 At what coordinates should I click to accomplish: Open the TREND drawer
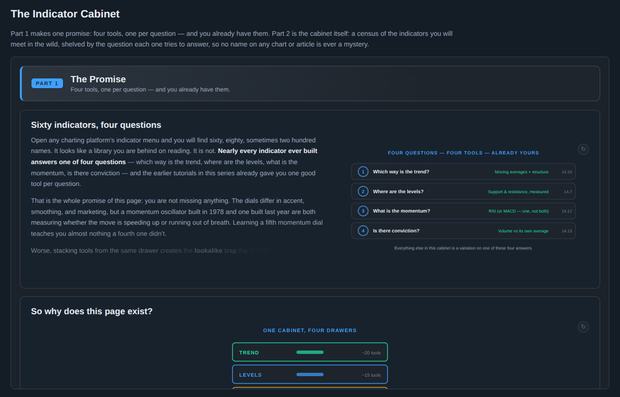310,352
